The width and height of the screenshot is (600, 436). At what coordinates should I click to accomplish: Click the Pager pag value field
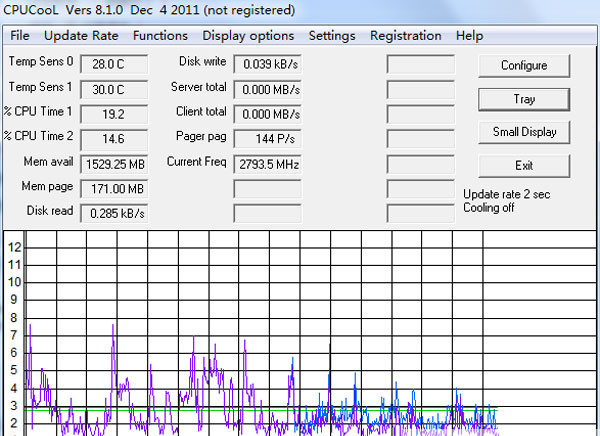tap(267, 139)
